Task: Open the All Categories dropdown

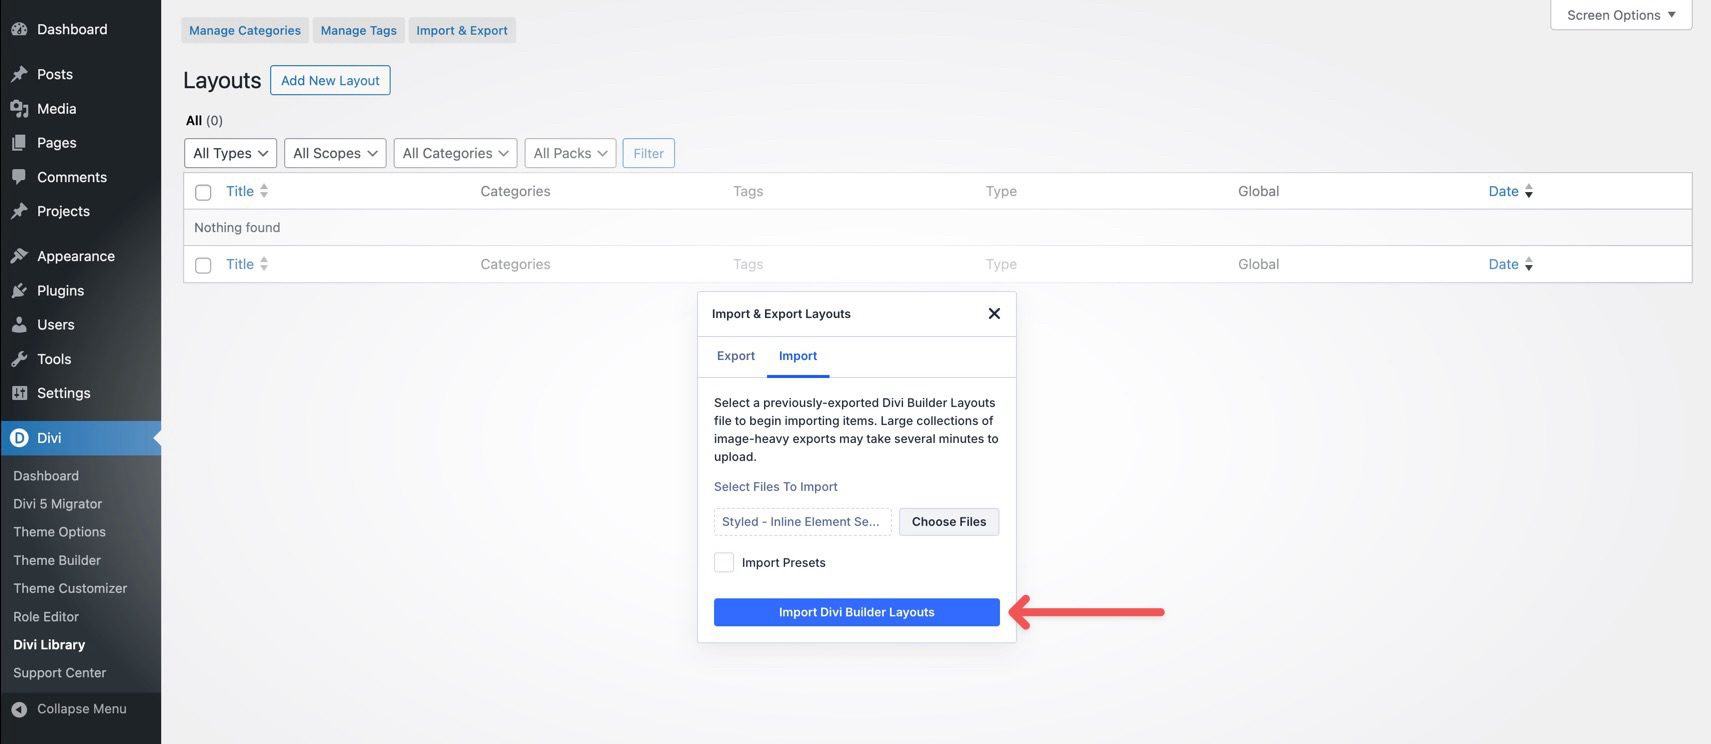Action: [x=455, y=153]
